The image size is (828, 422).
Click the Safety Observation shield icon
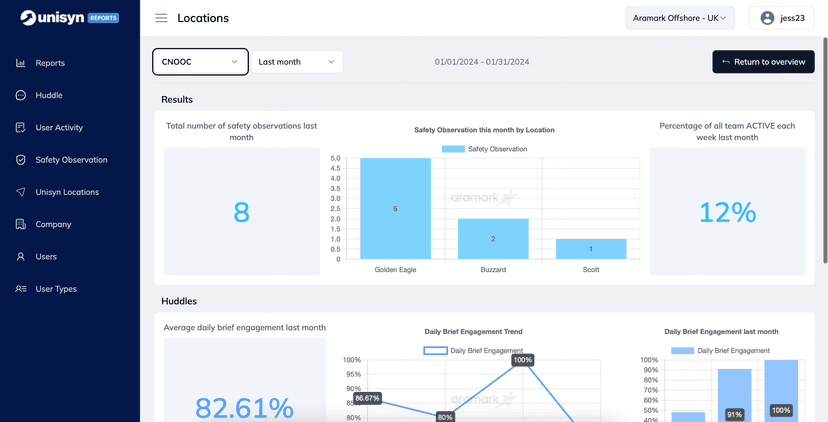21,160
